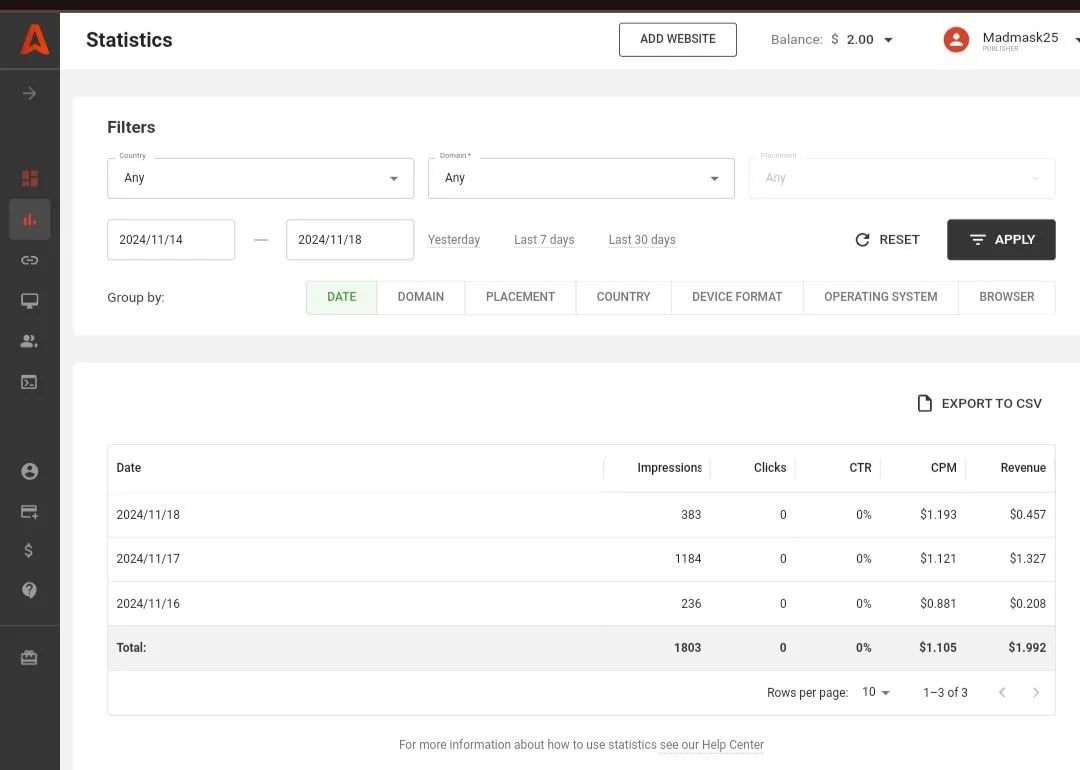The image size is (1080, 770).
Task: Click the Date column header
Action: click(x=129, y=468)
